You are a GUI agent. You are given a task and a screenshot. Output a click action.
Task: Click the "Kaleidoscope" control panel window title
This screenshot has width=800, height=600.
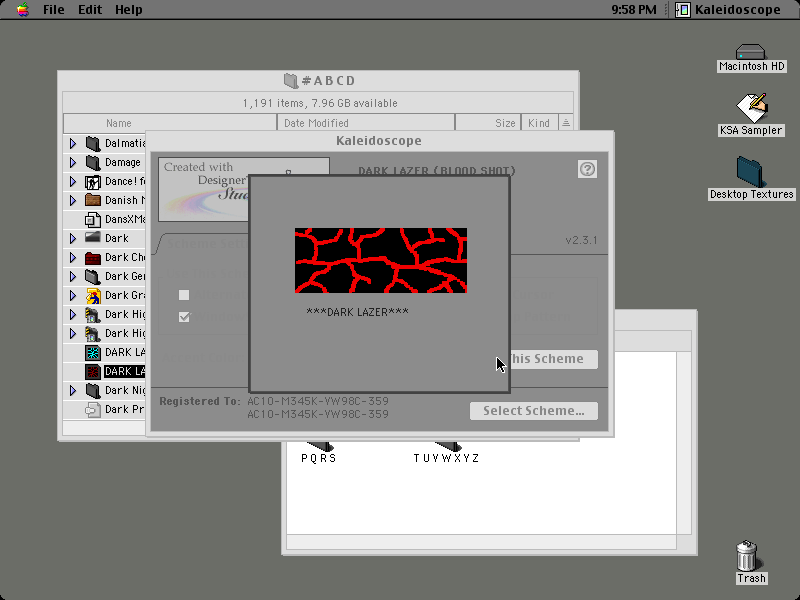pos(379,141)
